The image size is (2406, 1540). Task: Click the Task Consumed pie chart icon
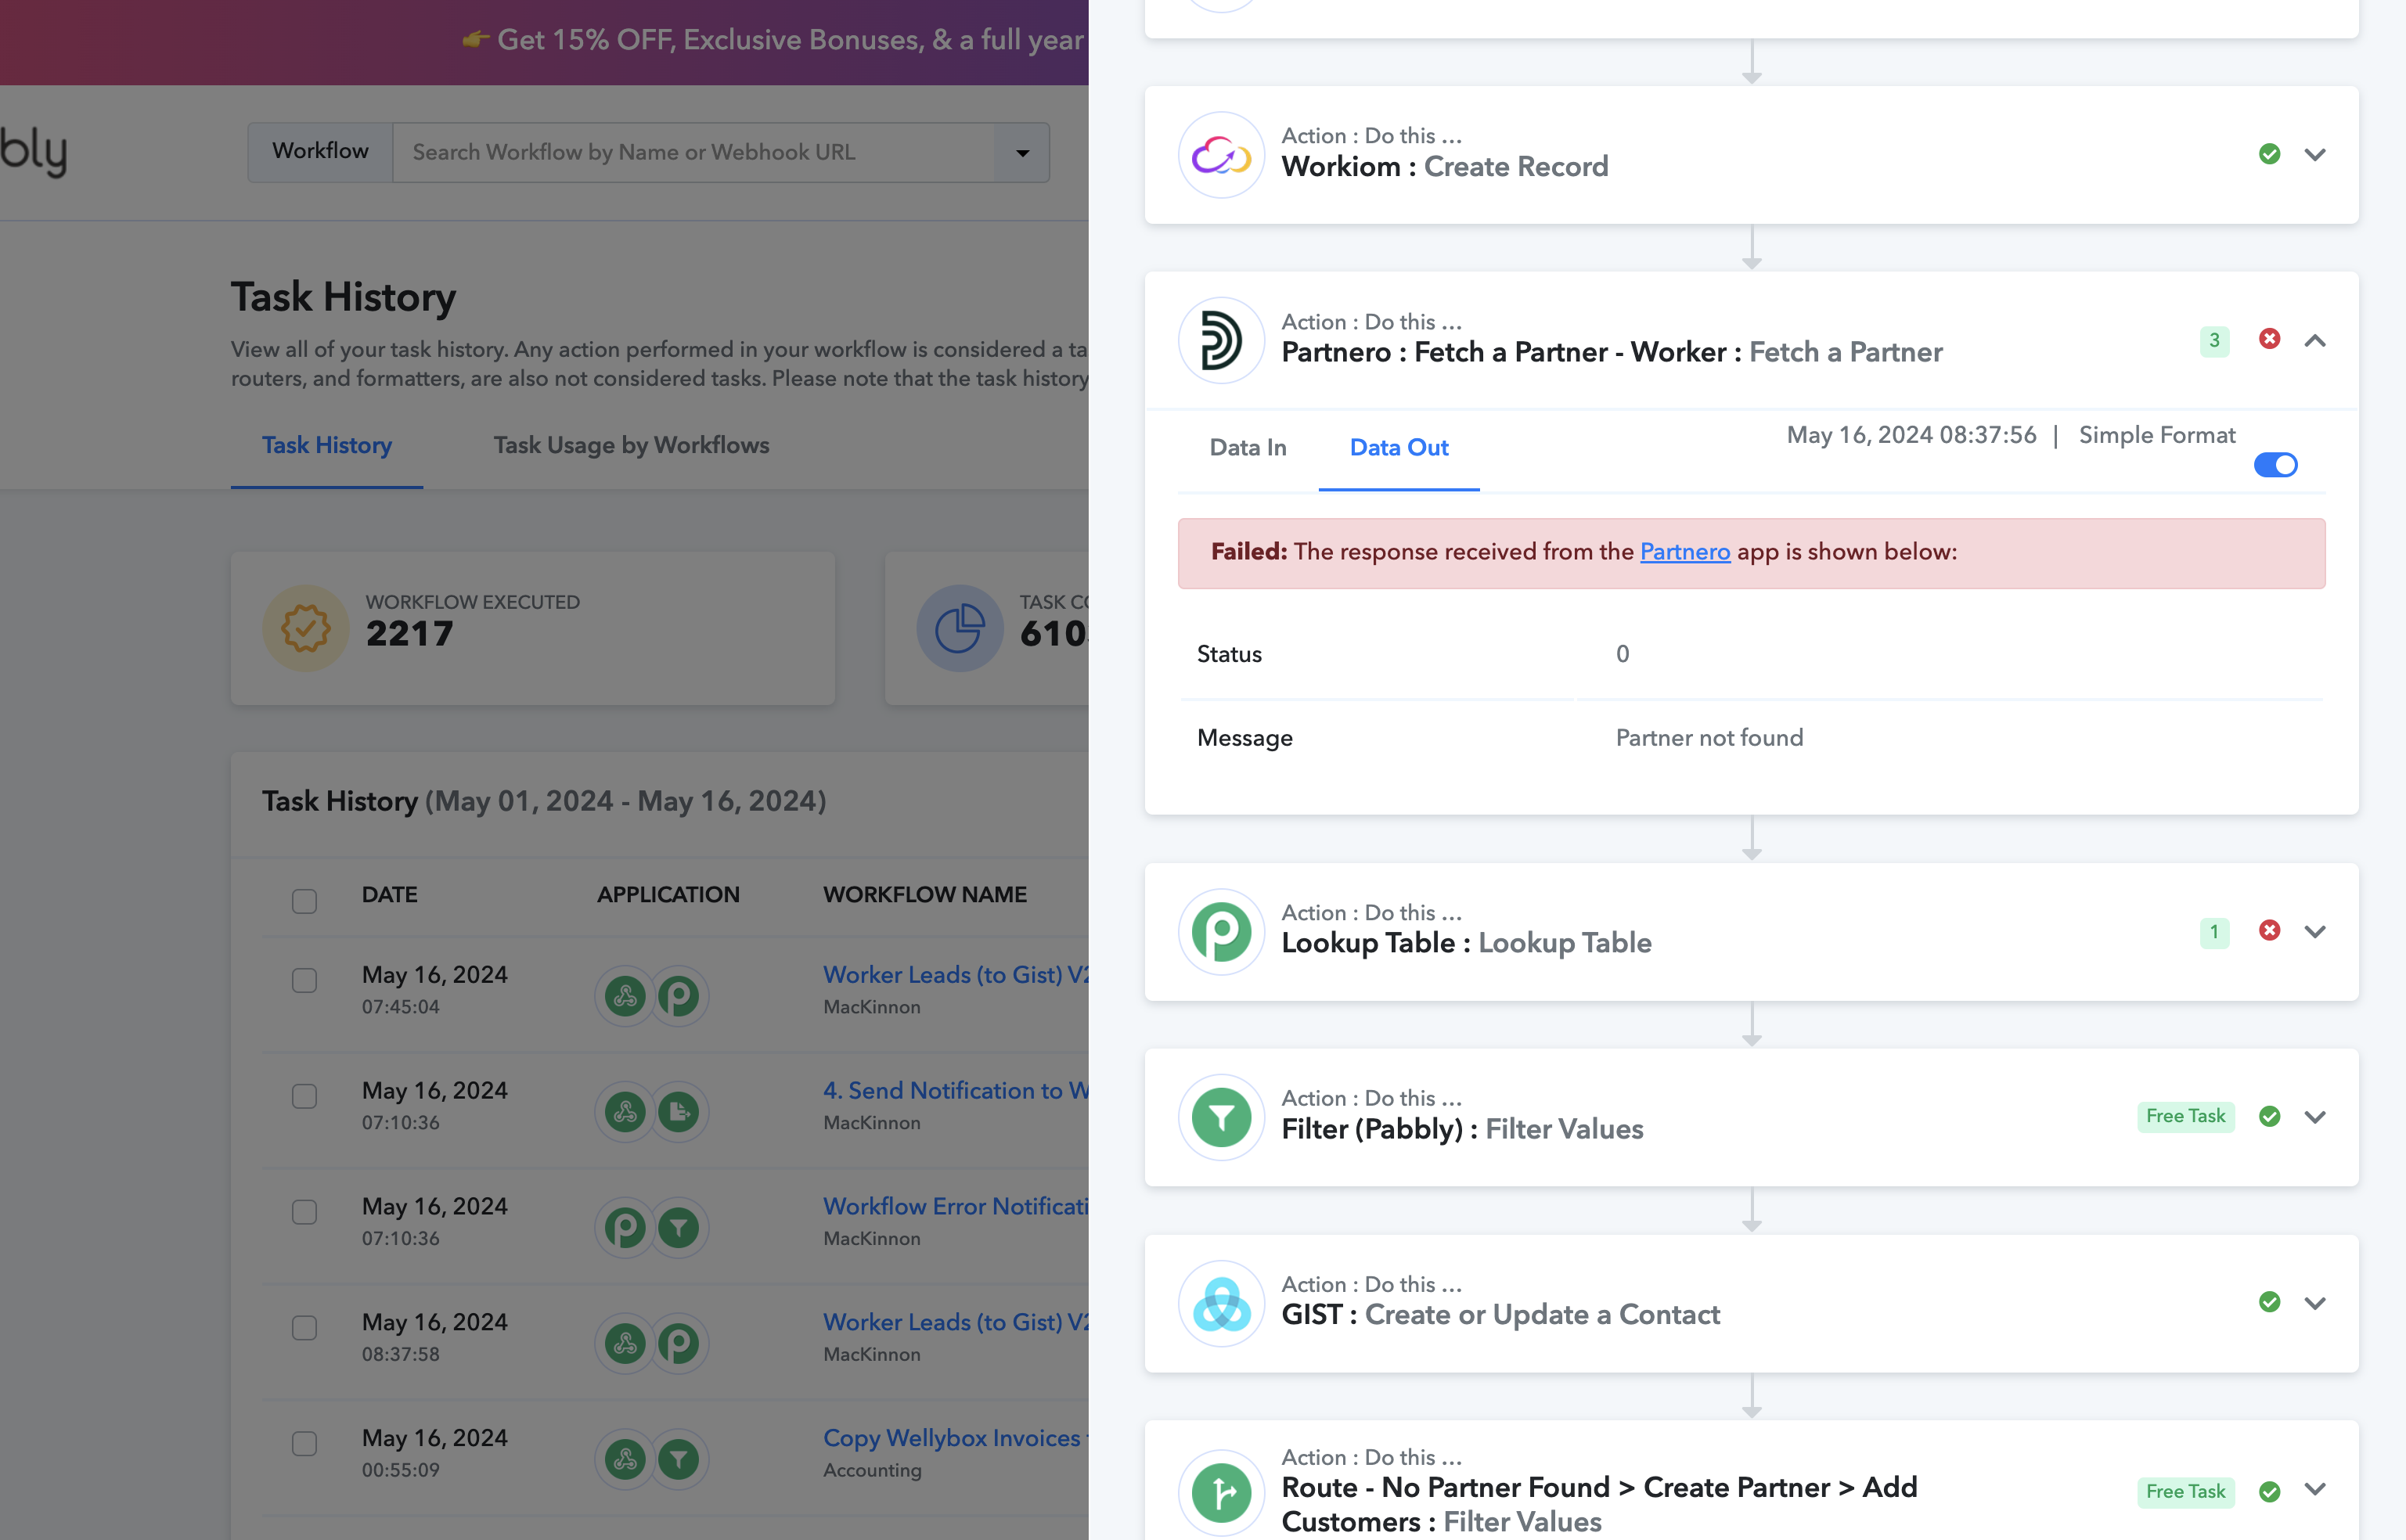coord(960,628)
